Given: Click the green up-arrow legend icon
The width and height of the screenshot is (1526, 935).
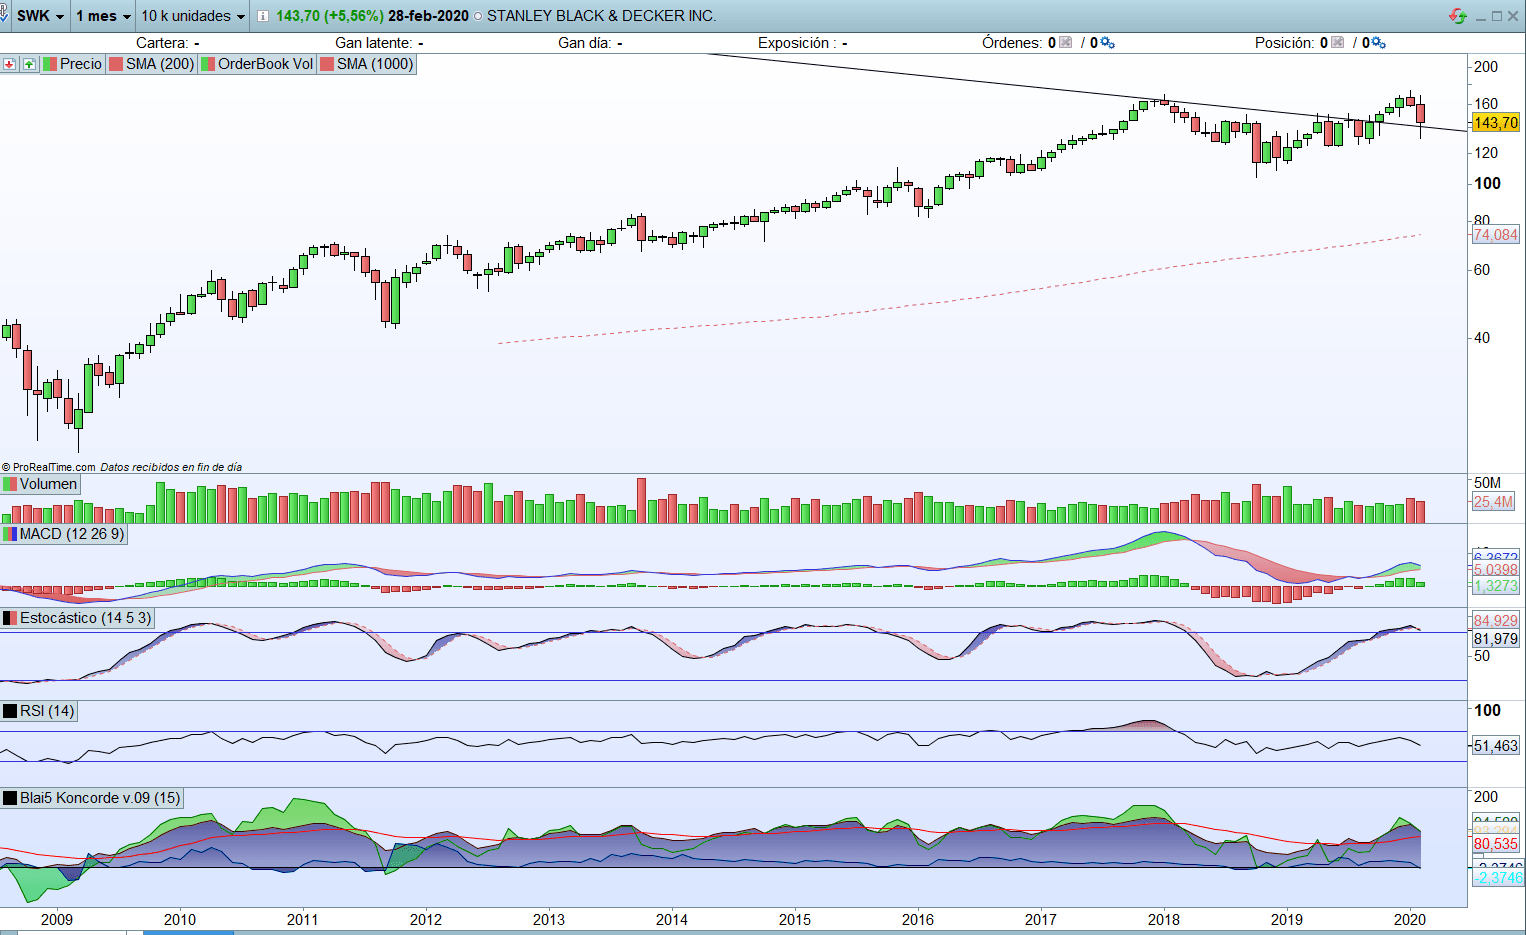Looking at the screenshot, I should 29,64.
